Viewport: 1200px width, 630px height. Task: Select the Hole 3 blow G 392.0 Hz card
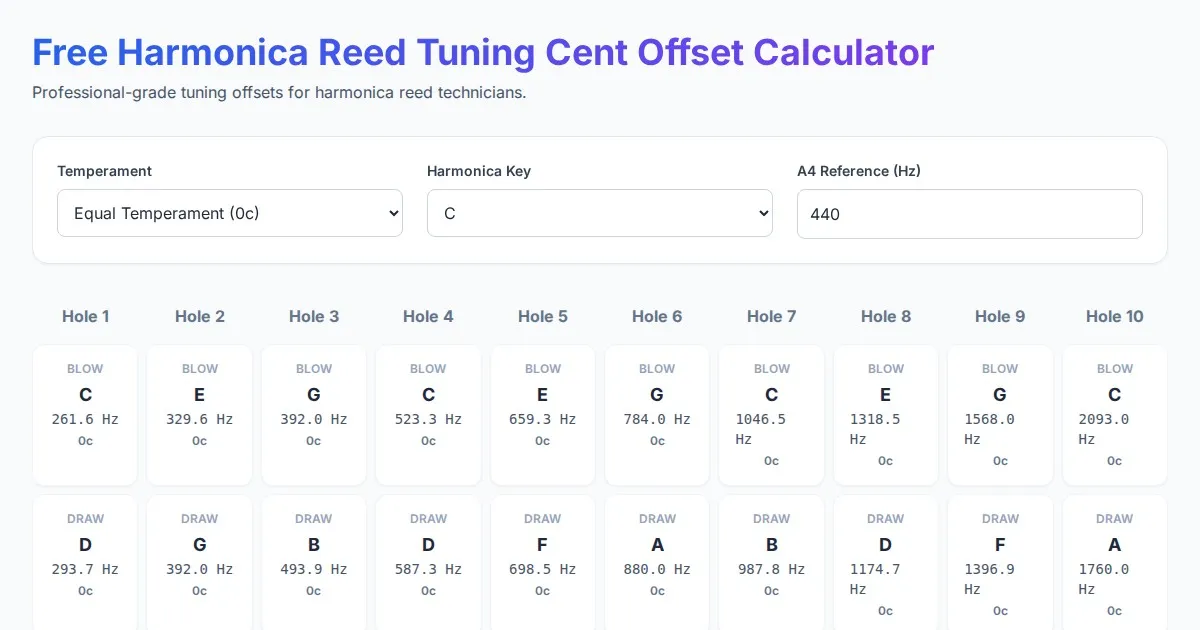314,414
